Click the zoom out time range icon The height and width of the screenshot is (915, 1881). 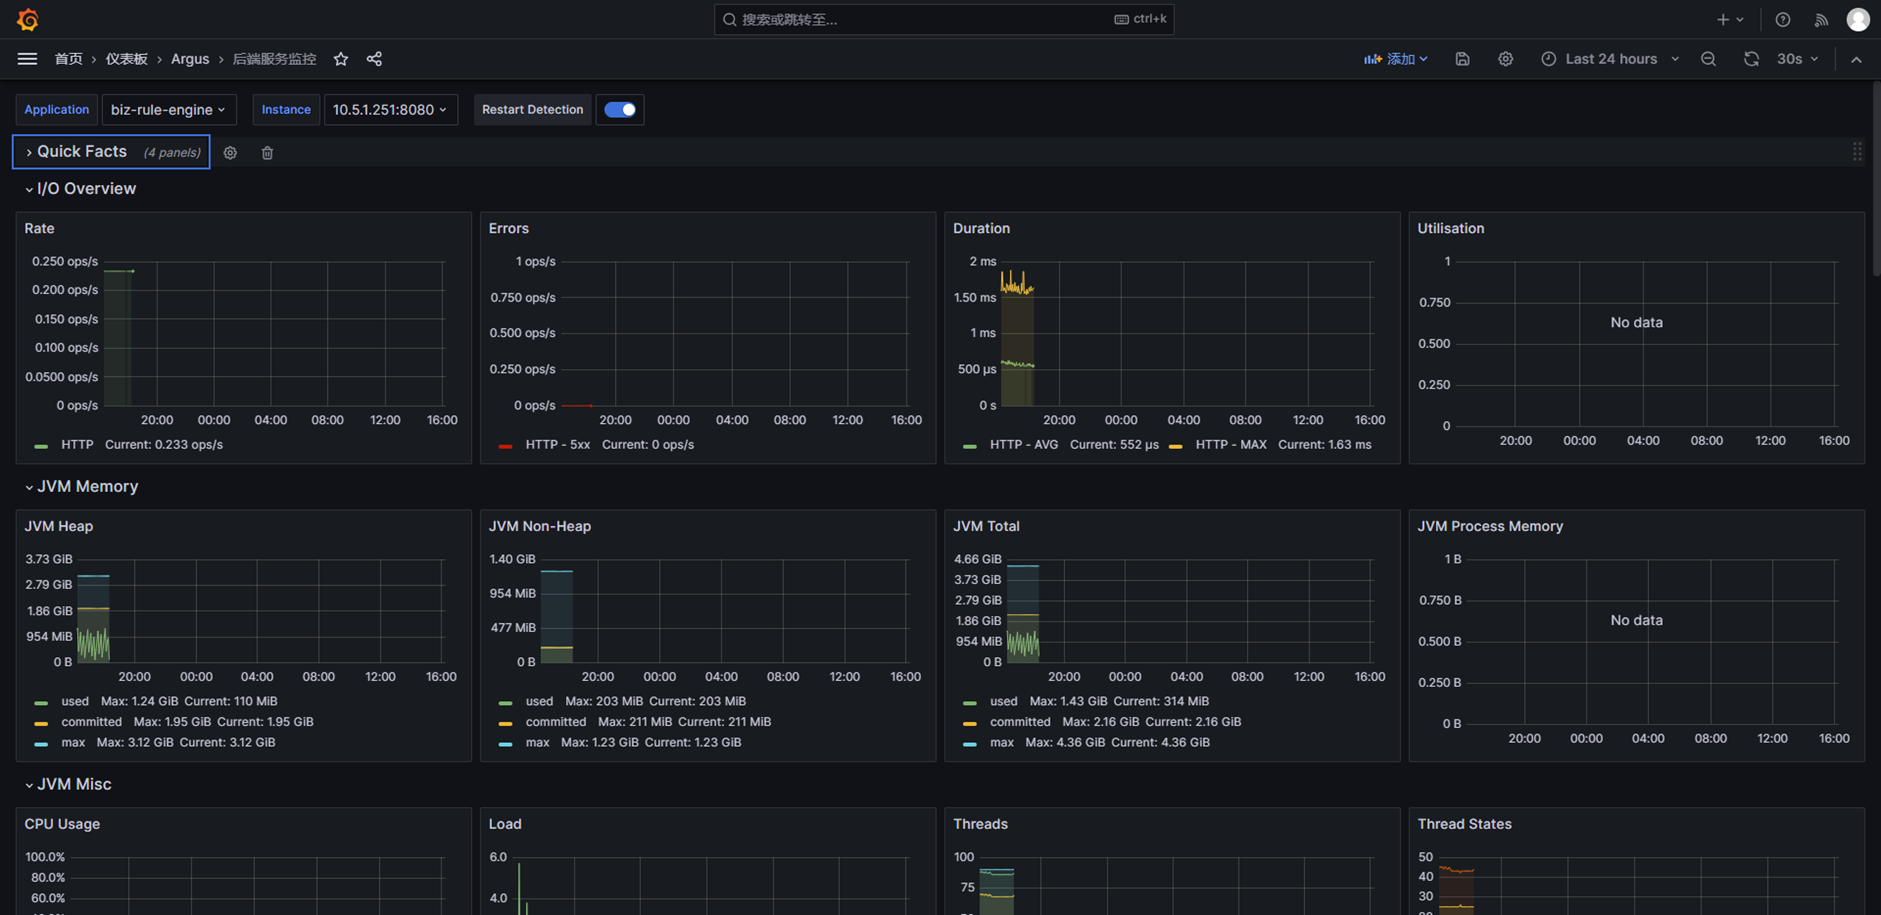coord(1708,59)
